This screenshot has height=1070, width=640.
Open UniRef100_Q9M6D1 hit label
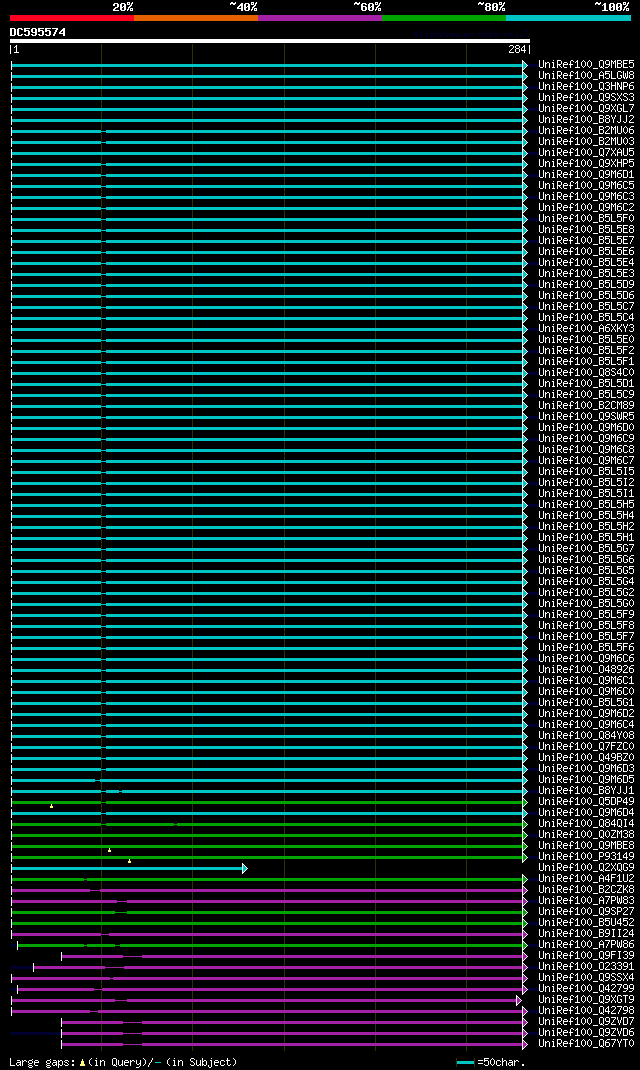(x=586, y=175)
